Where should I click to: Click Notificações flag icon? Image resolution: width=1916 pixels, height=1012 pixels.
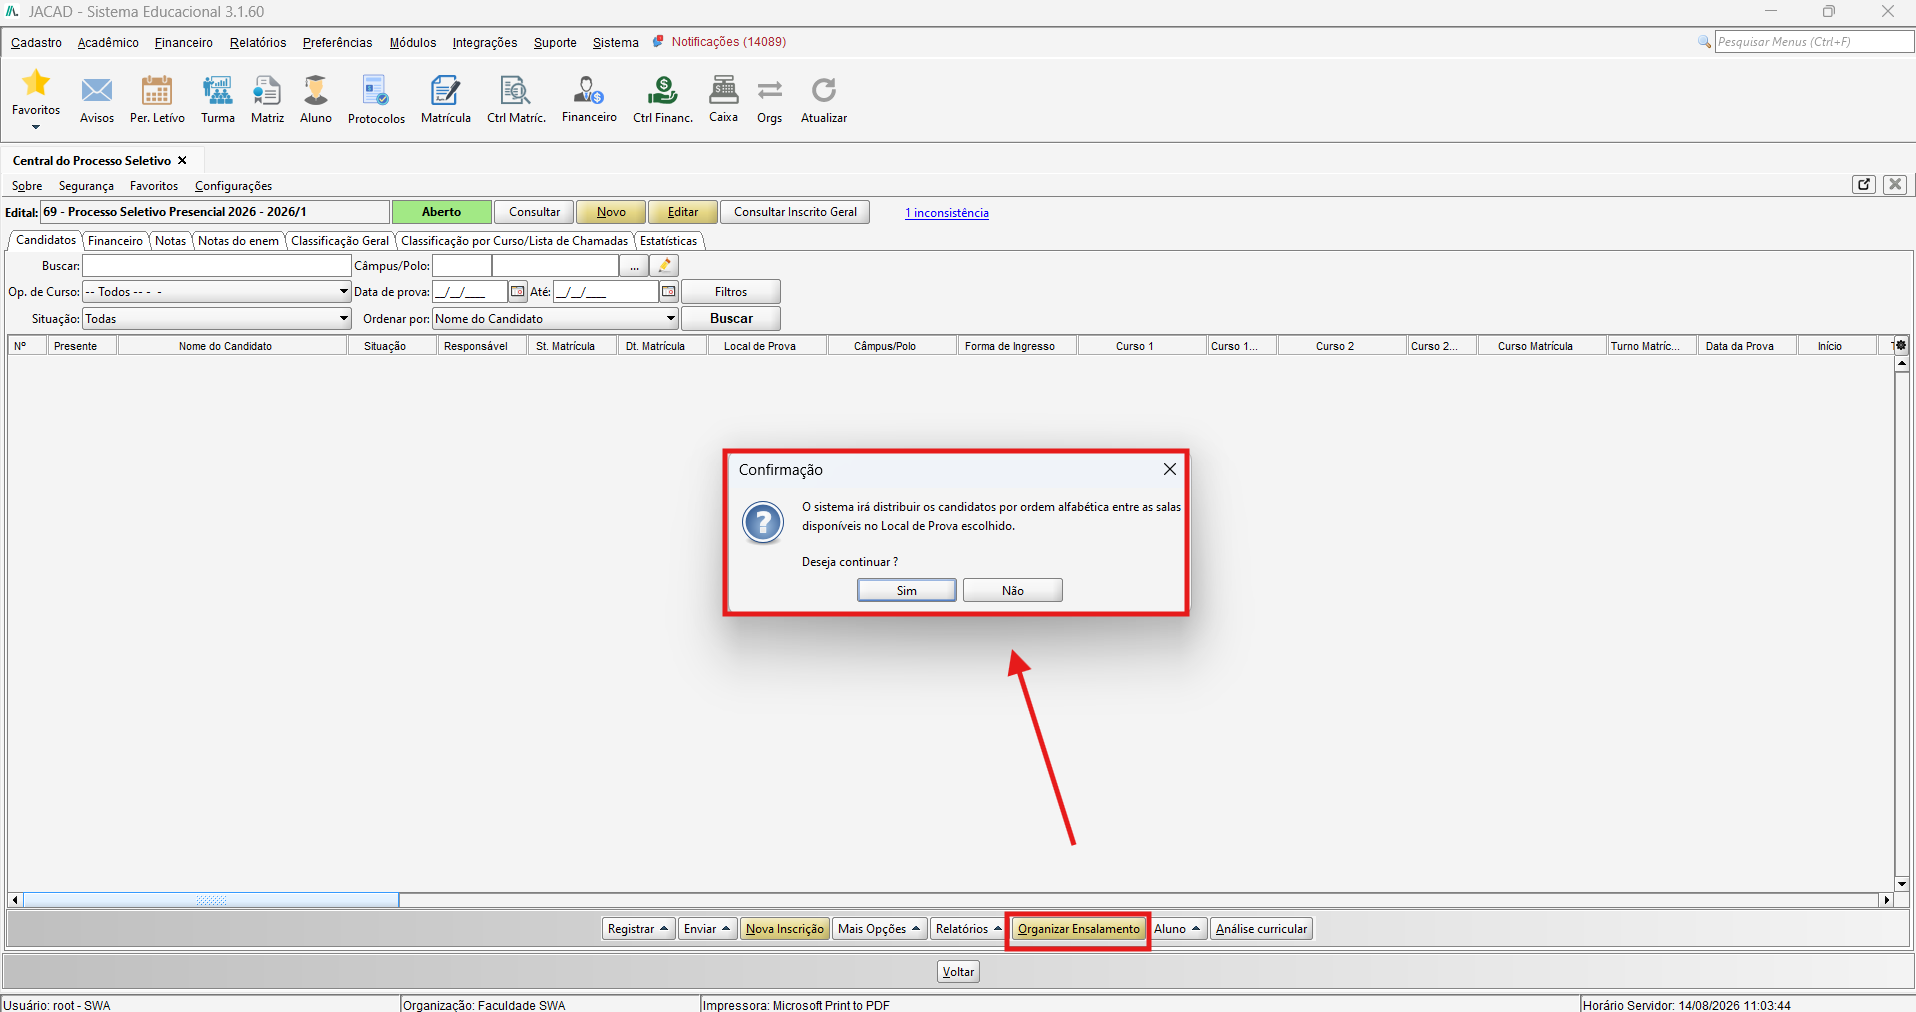coord(658,42)
